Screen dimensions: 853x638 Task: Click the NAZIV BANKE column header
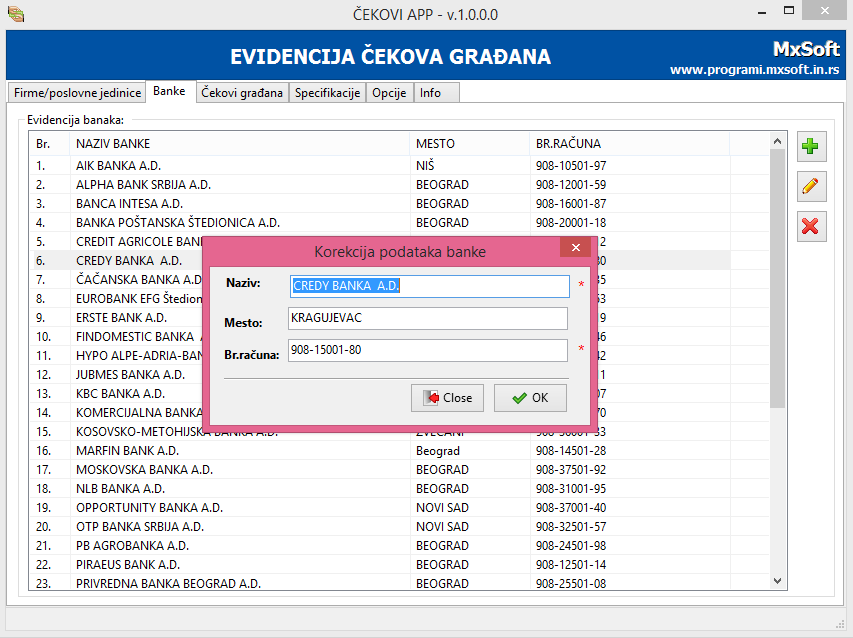pyautogui.click(x=239, y=144)
